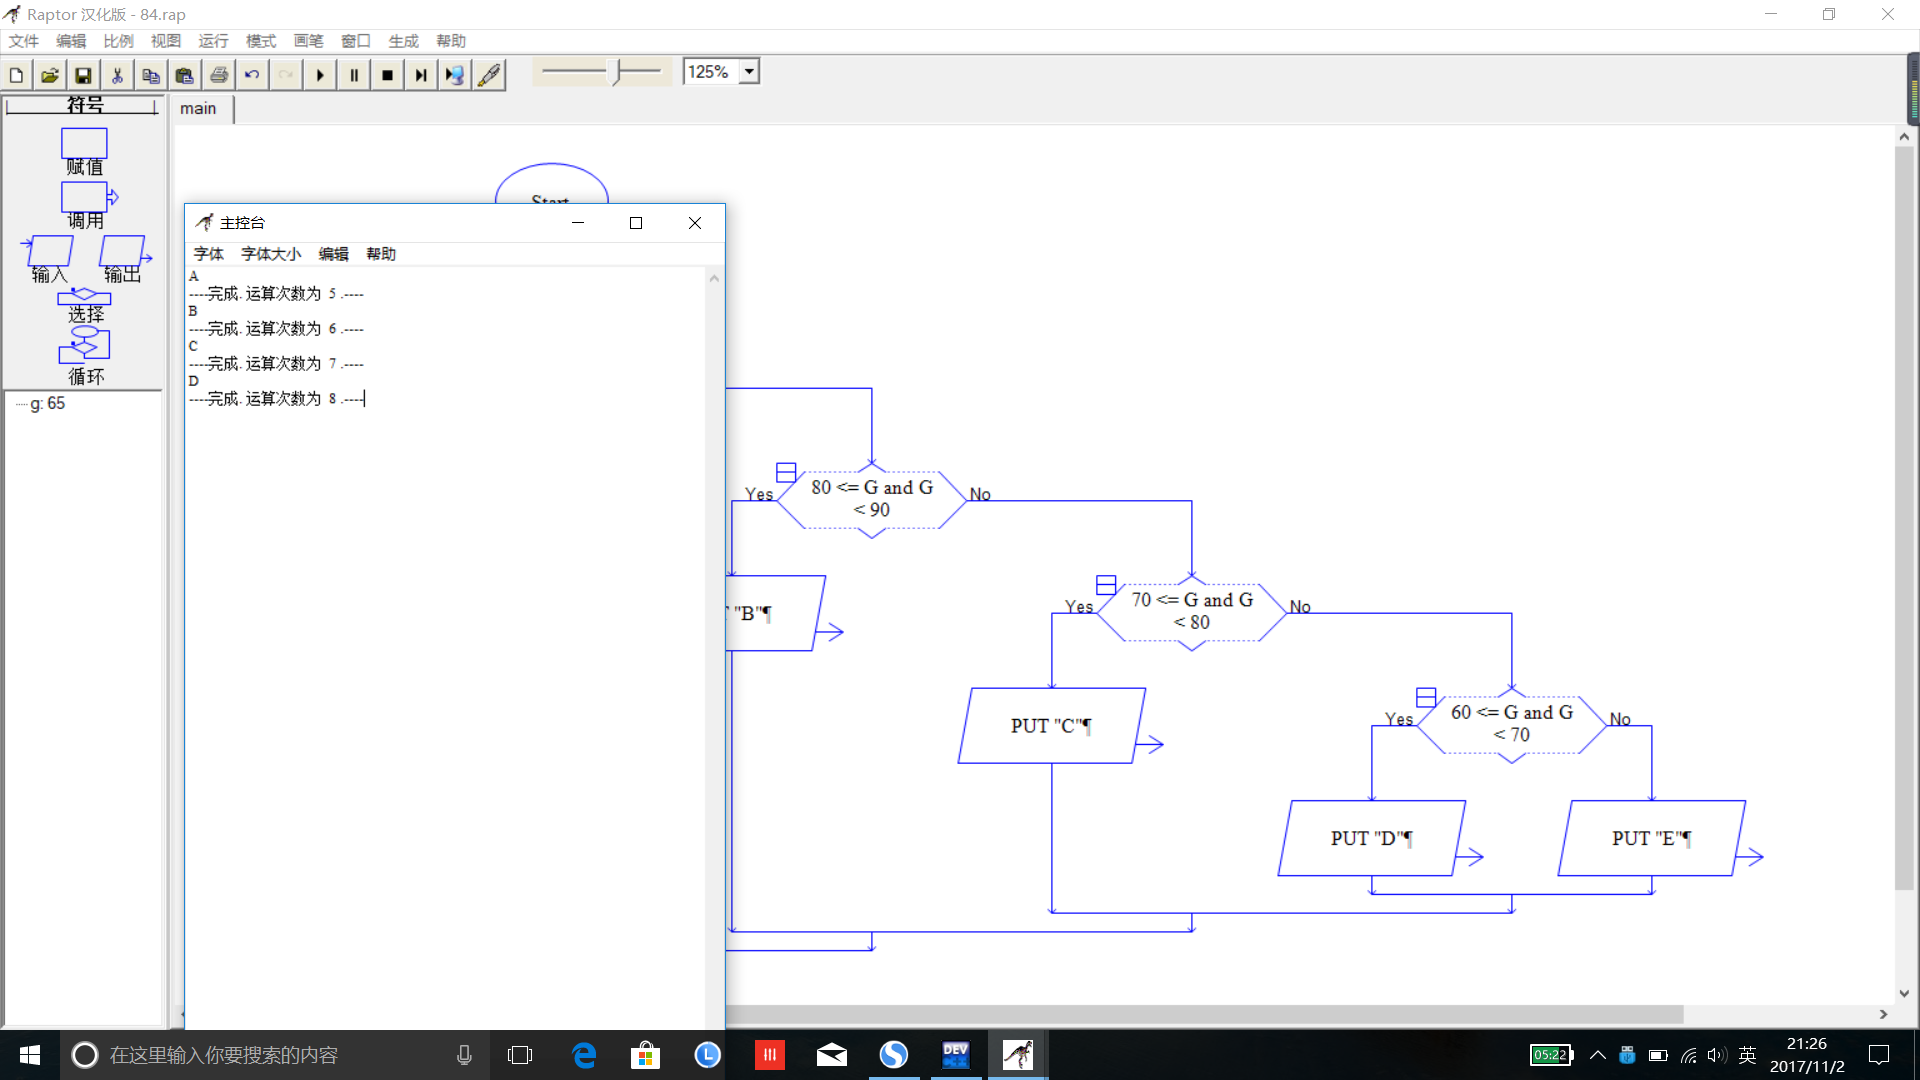Image resolution: width=1920 pixels, height=1080 pixels.
Task: Pause flowchart execution
Action: pyautogui.click(x=354, y=75)
